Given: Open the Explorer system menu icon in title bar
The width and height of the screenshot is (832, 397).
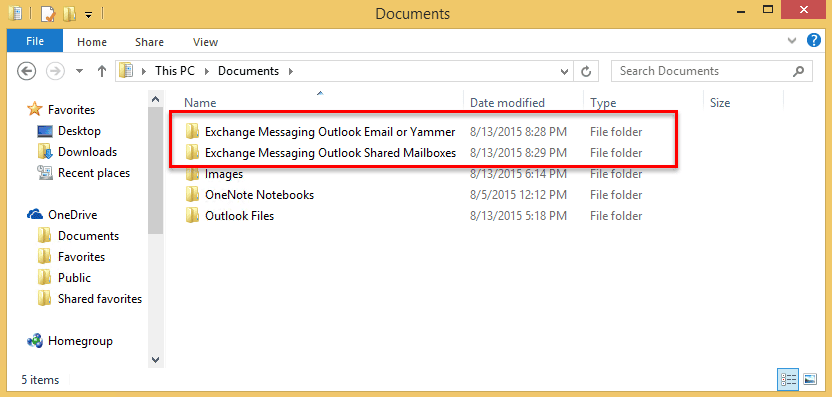Looking at the screenshot, I should tap(16, 13).
